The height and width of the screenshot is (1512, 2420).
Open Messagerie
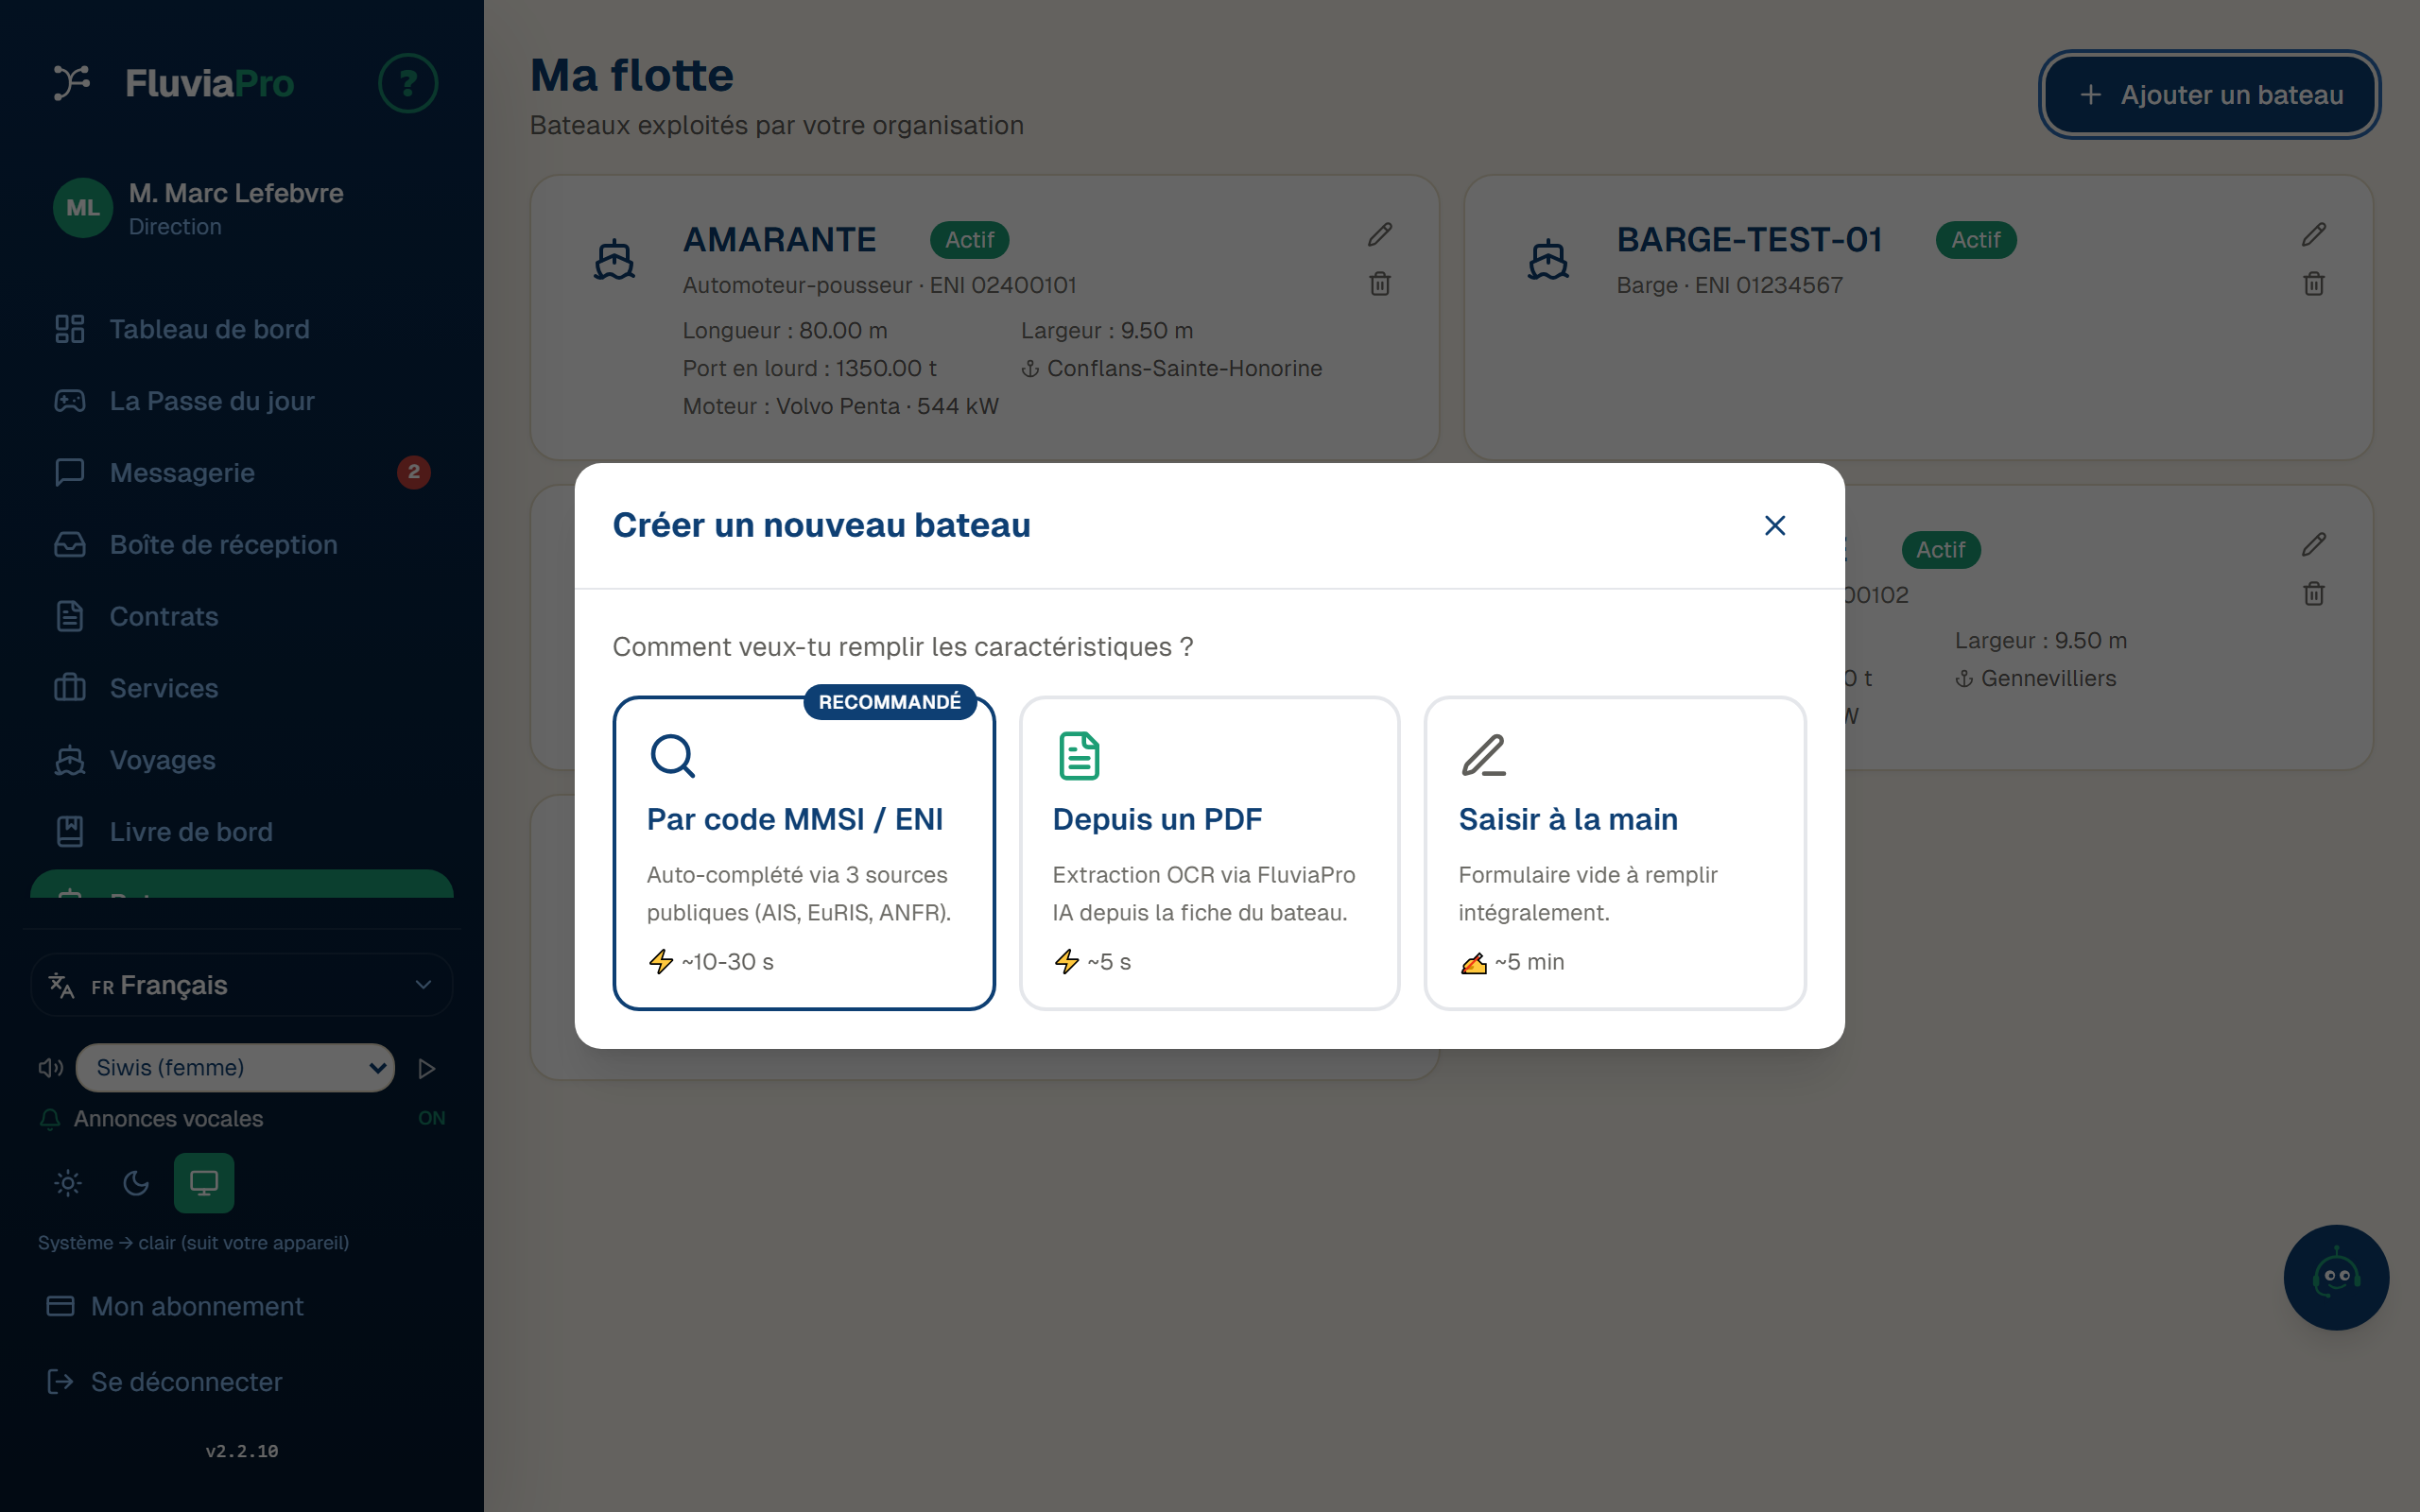[241, 473]
